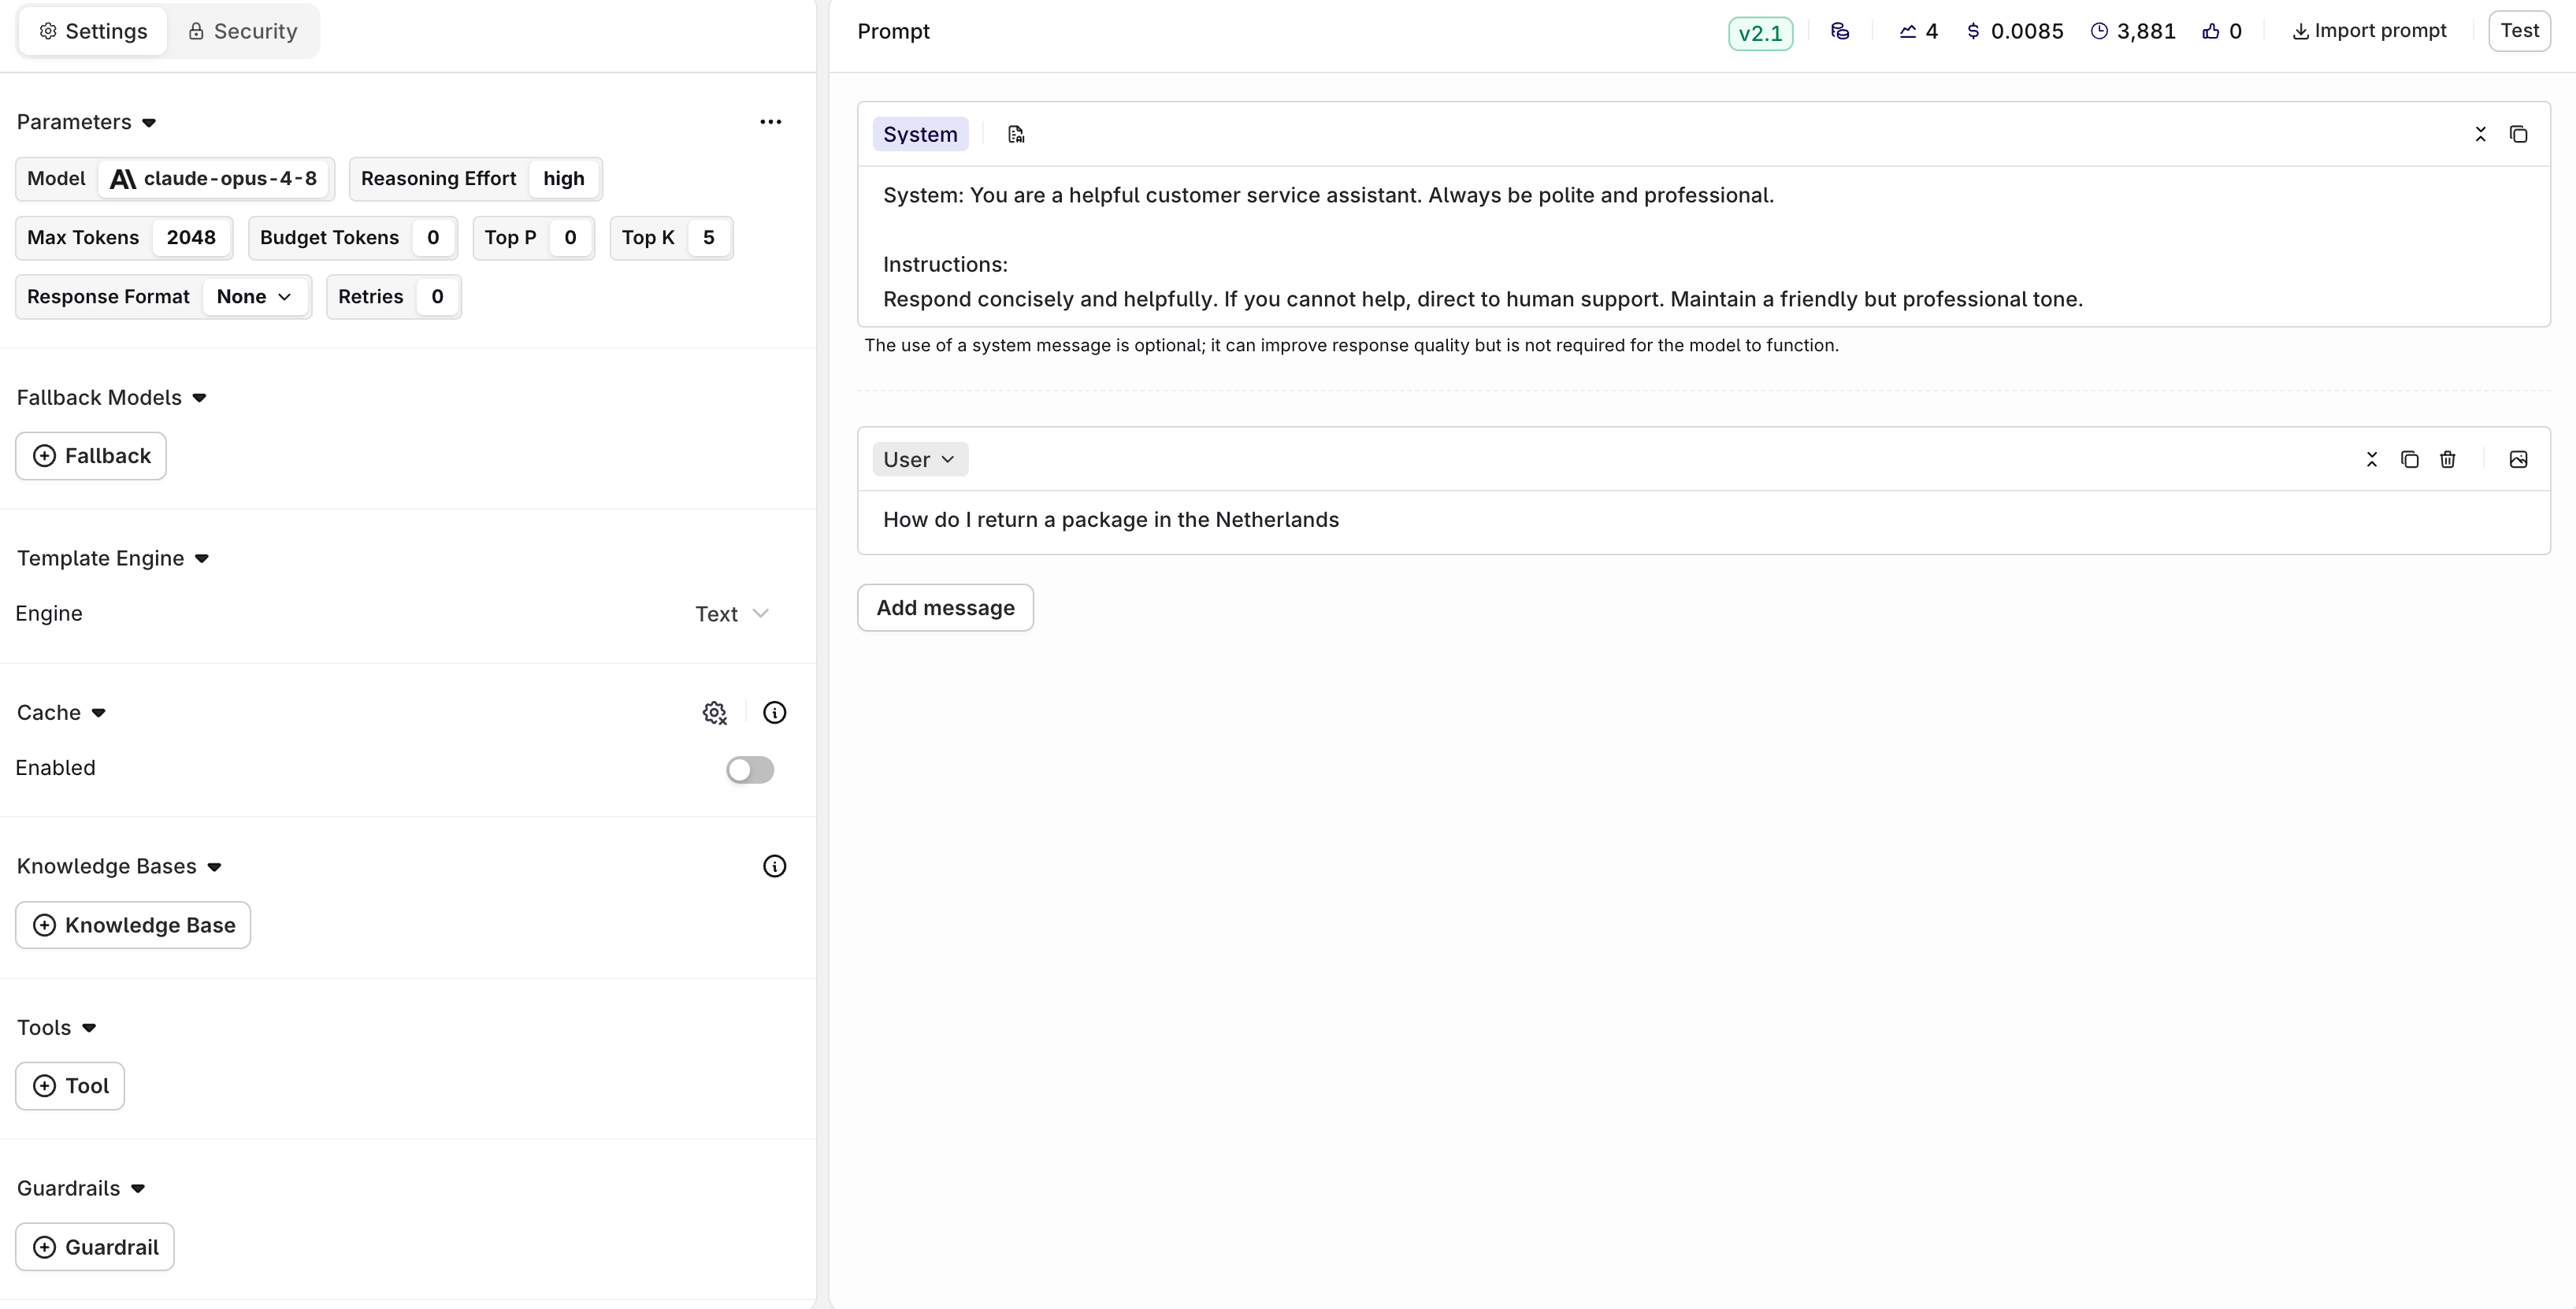Click the 'Prompt' panel heading

coord(893,31)
